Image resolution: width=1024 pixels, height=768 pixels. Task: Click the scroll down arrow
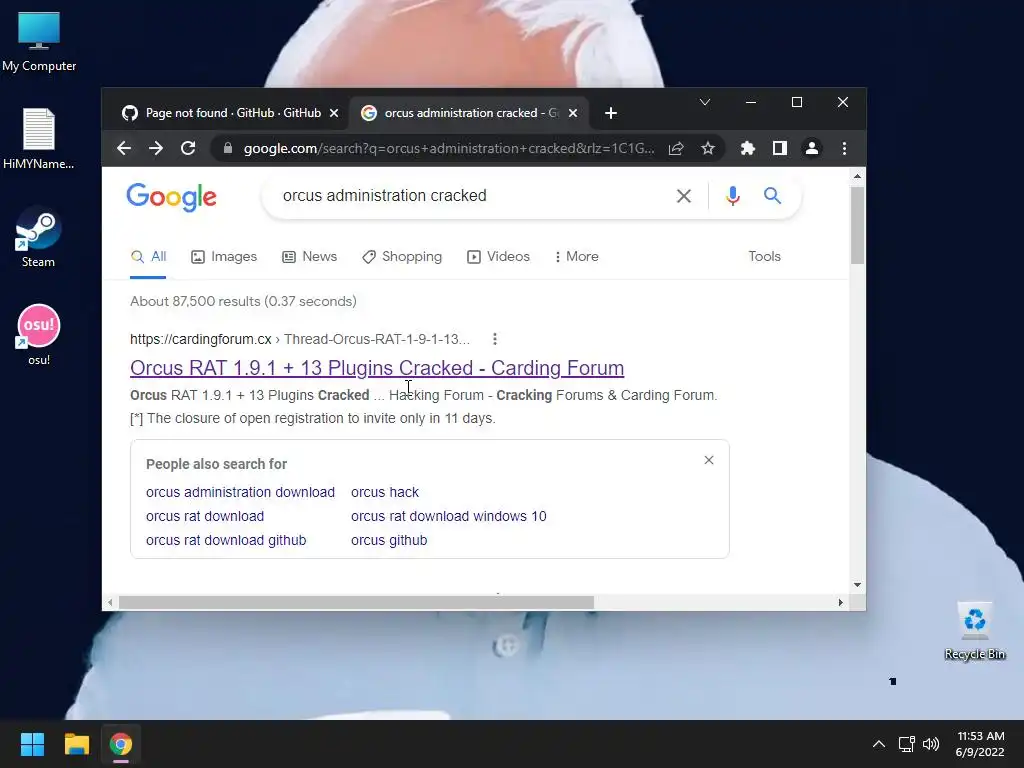tap(857, 585)
